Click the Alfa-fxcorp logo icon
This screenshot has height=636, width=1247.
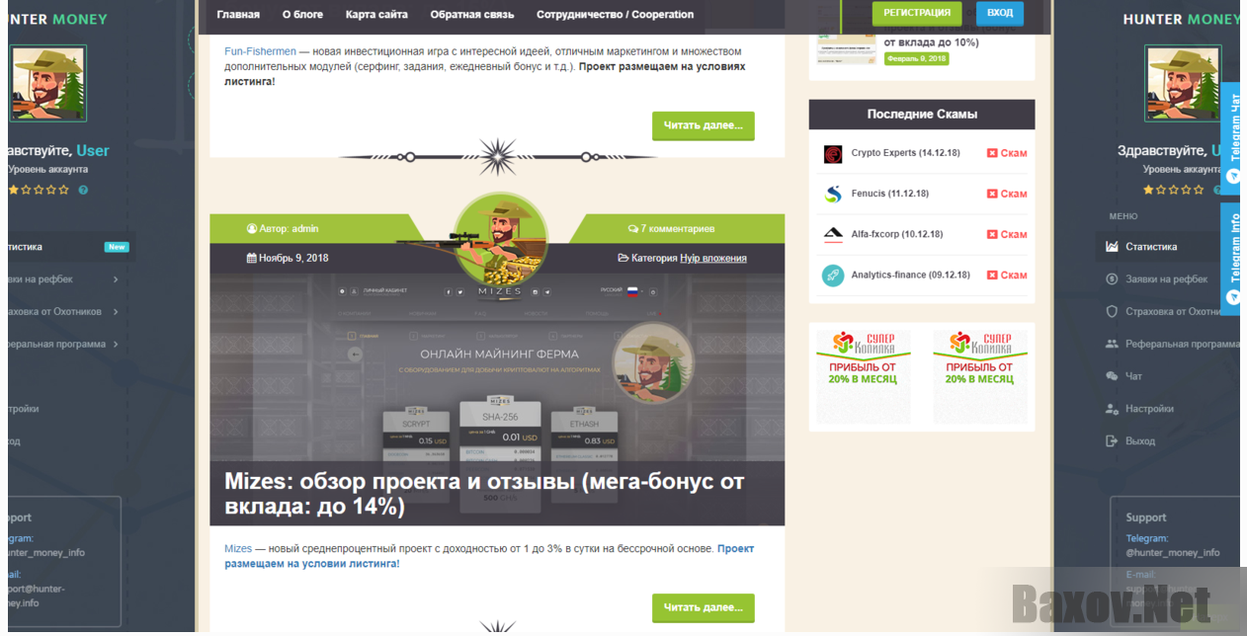click(x=833, y=235)
